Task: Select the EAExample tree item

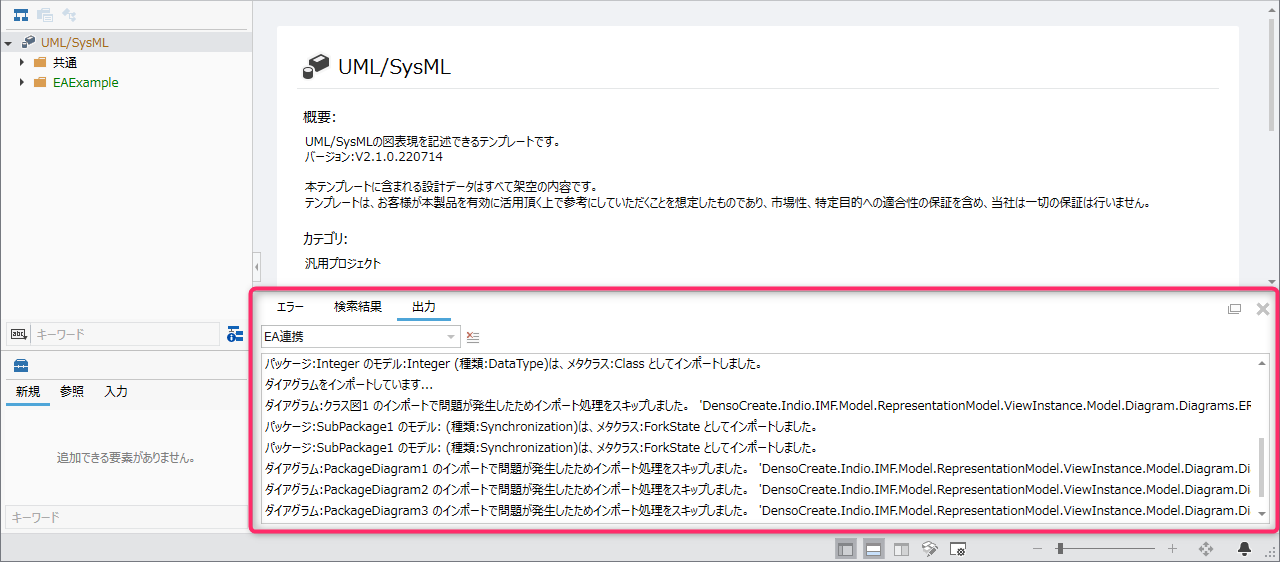Action: click(86, 83)
